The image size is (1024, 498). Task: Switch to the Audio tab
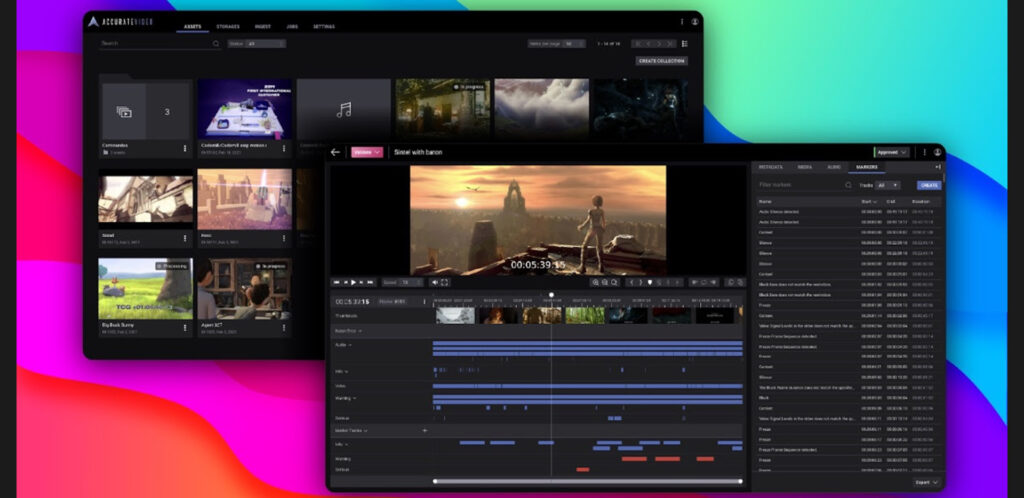[x=834, y=167]
